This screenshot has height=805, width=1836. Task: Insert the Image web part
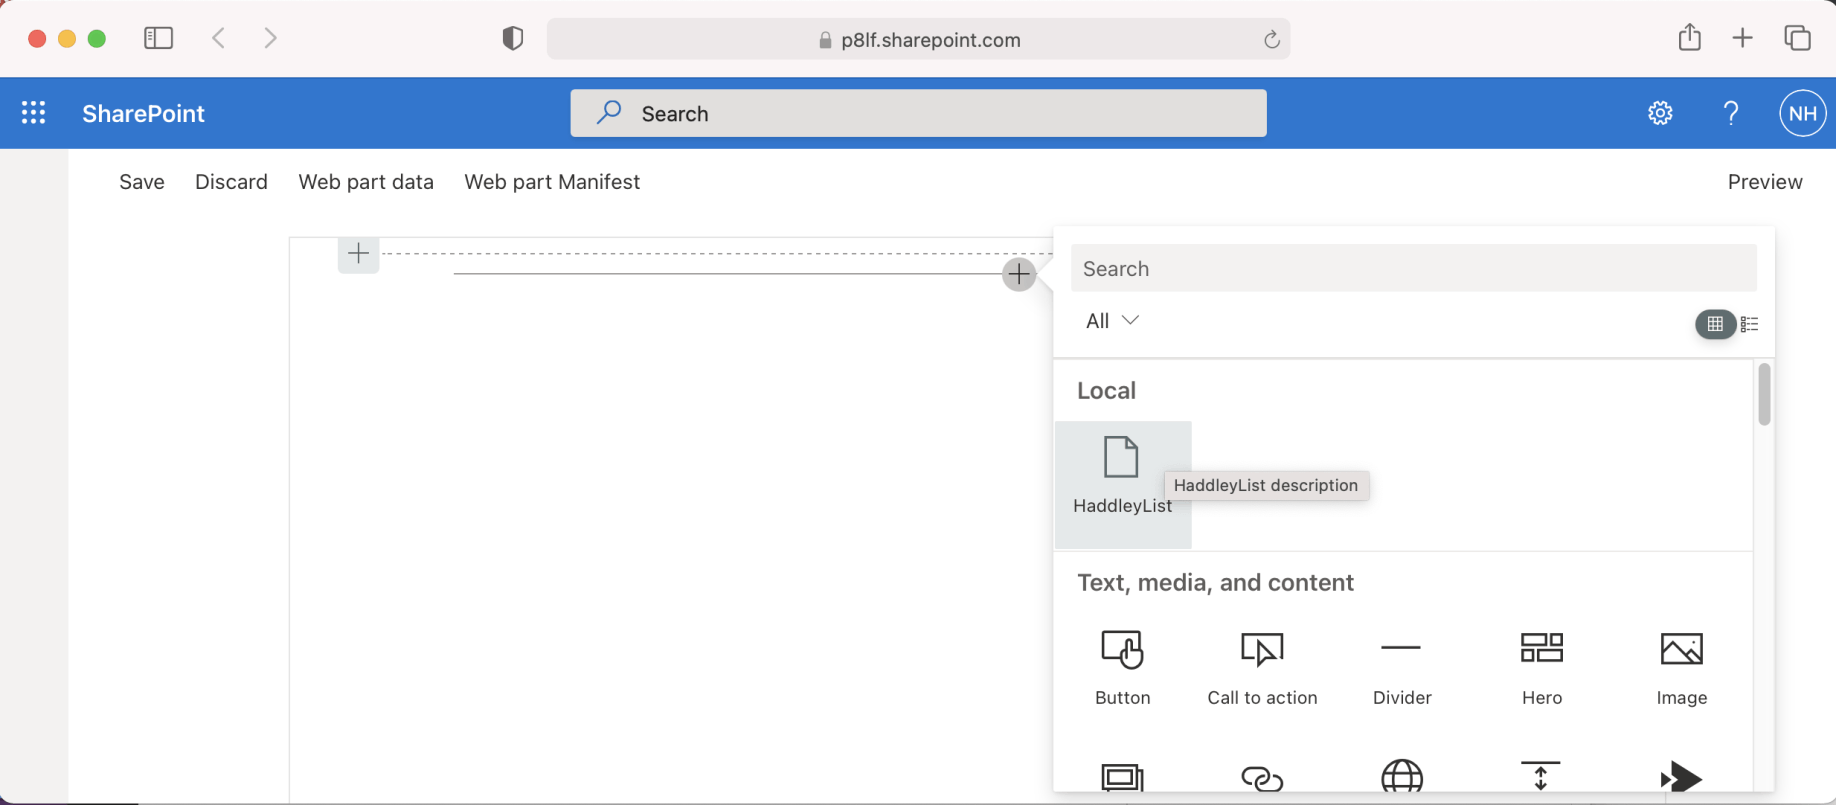pos(1682,667)
